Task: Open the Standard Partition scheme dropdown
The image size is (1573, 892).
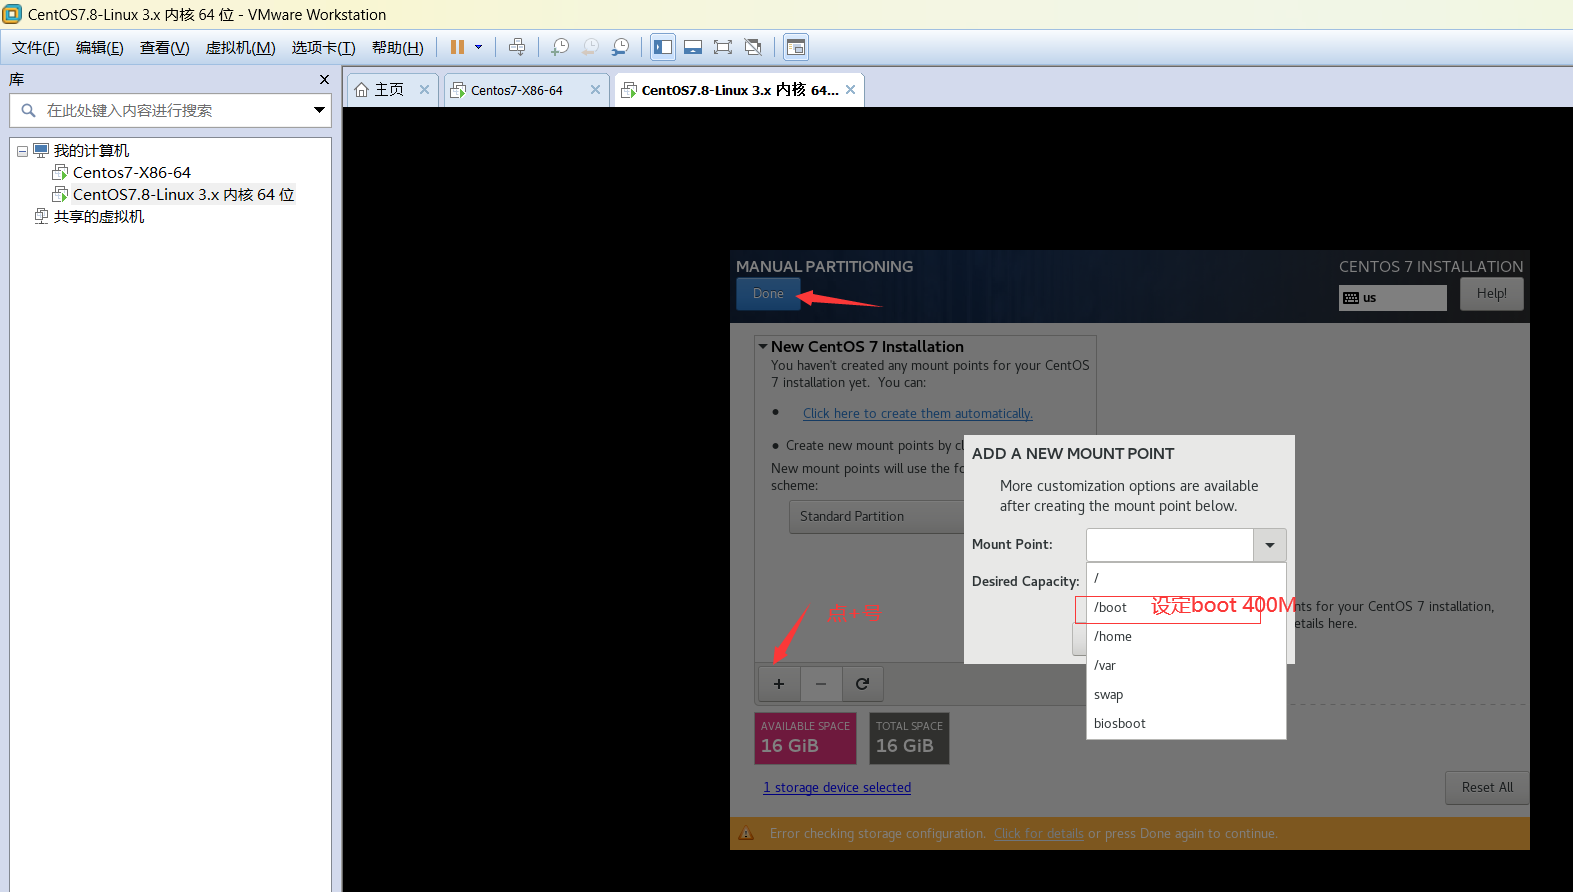Action: click(877, 517)
